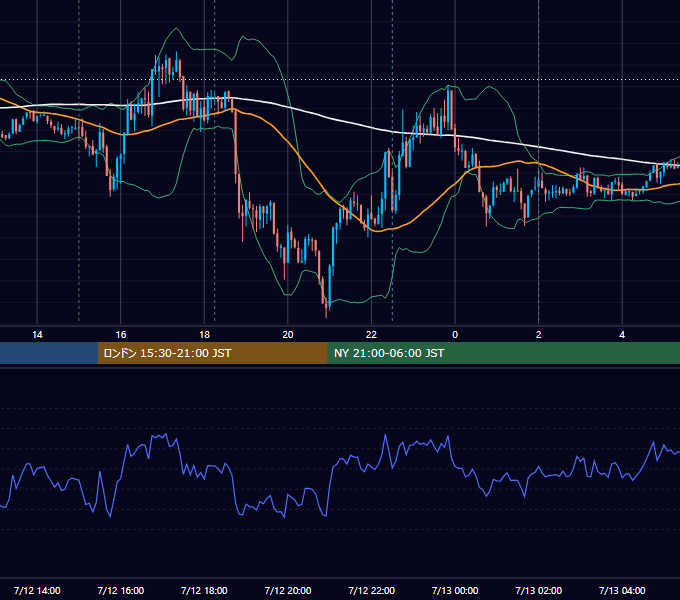This screenshot has height=600, width=680.
Task: Click the ロンドン 15:30-21:00 JST session bar
Action: tap(212, 353)
